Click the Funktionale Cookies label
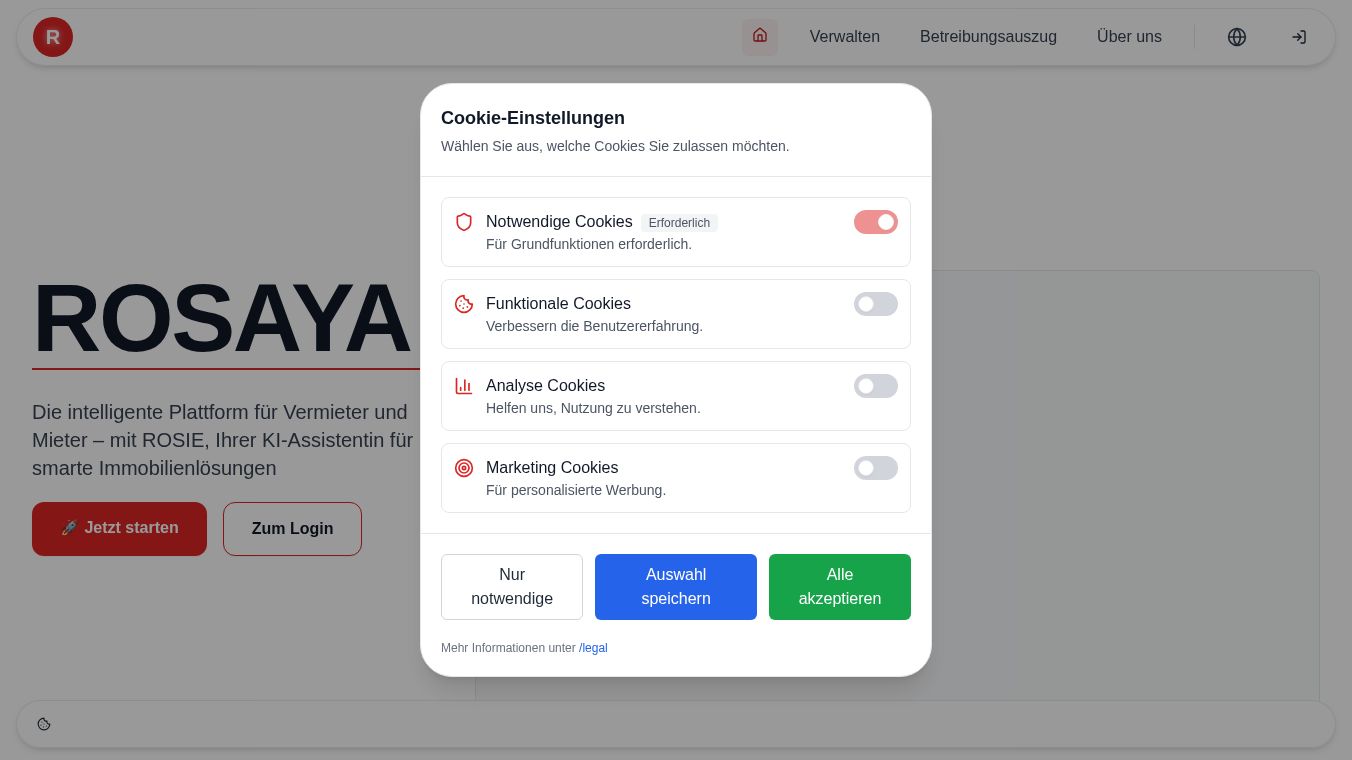This screenshot has height=760, width=1352. click(558, 304)
